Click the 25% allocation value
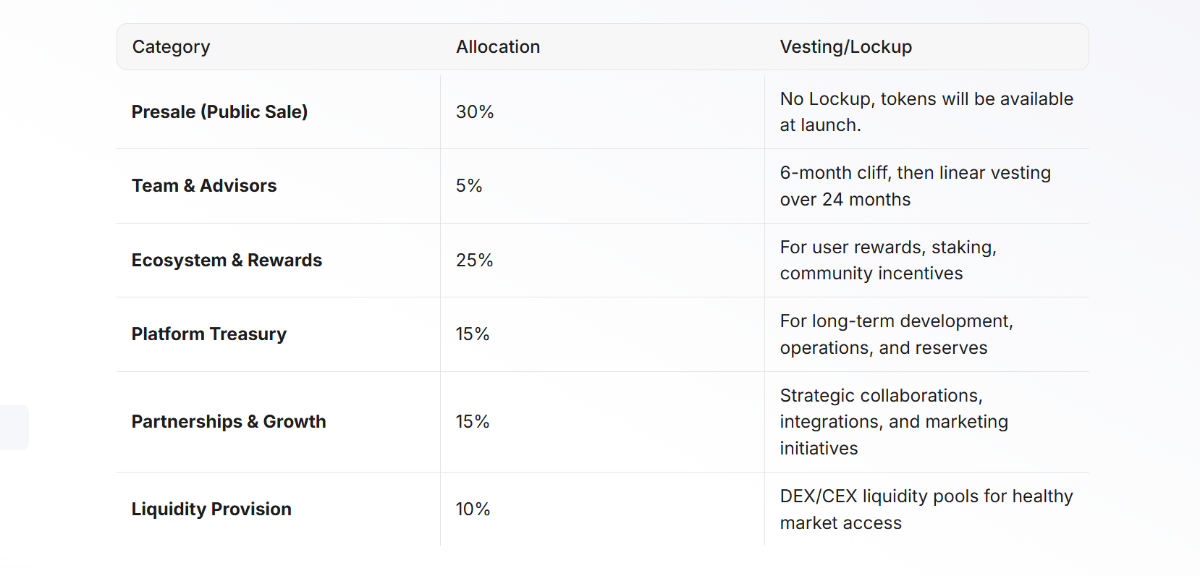Image resolution: width=1200 pixels, height=576 pixels. click(x=475, y=260)
